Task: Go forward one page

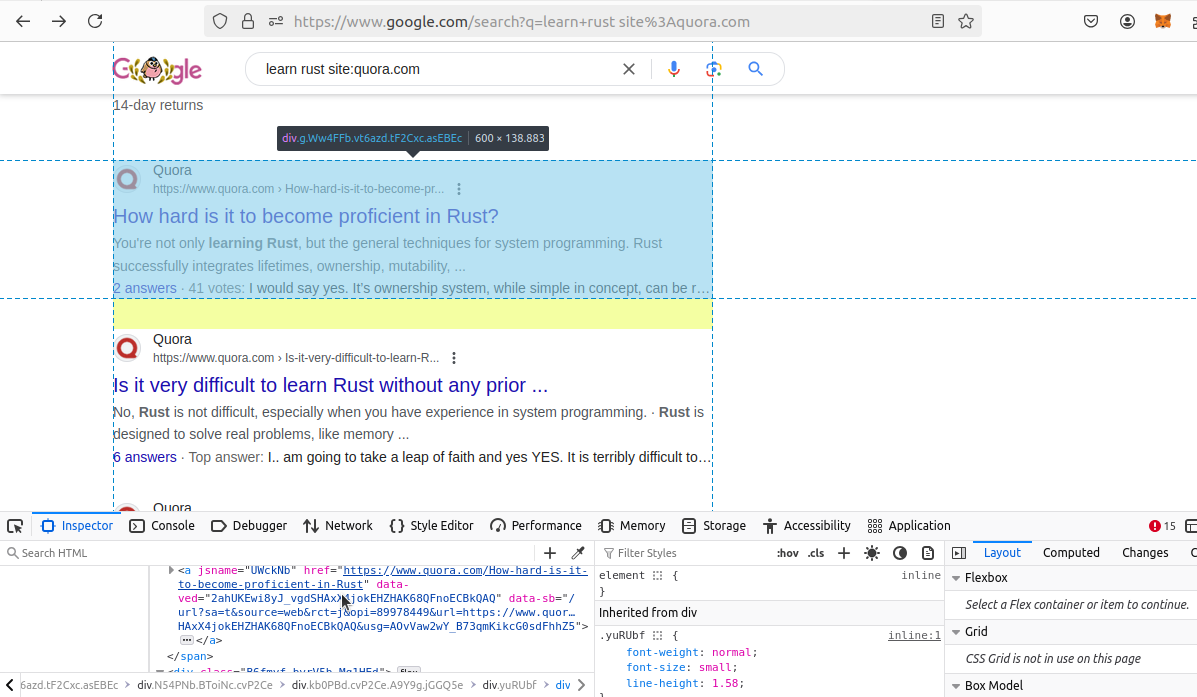Action: tap(59, 21)
